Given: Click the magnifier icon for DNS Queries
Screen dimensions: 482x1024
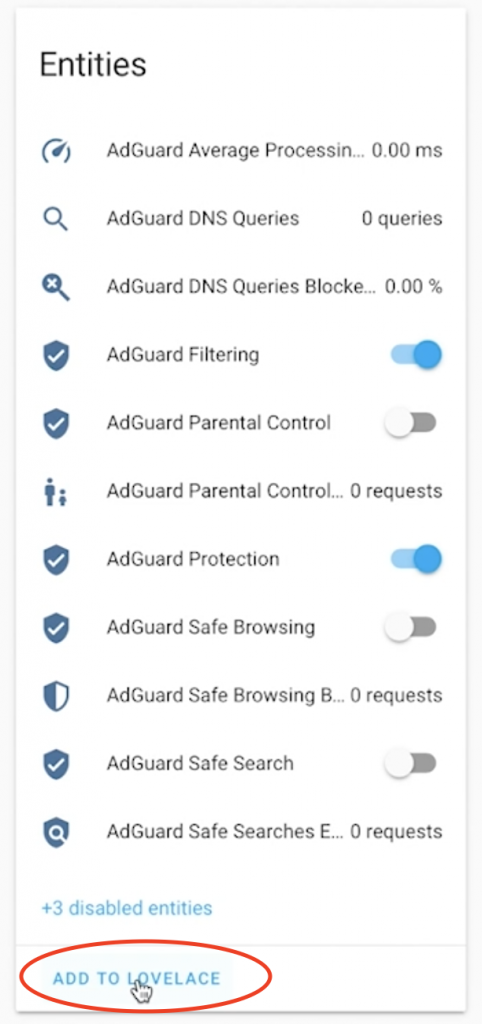Looking at the screenshot, I should (56, 219).
